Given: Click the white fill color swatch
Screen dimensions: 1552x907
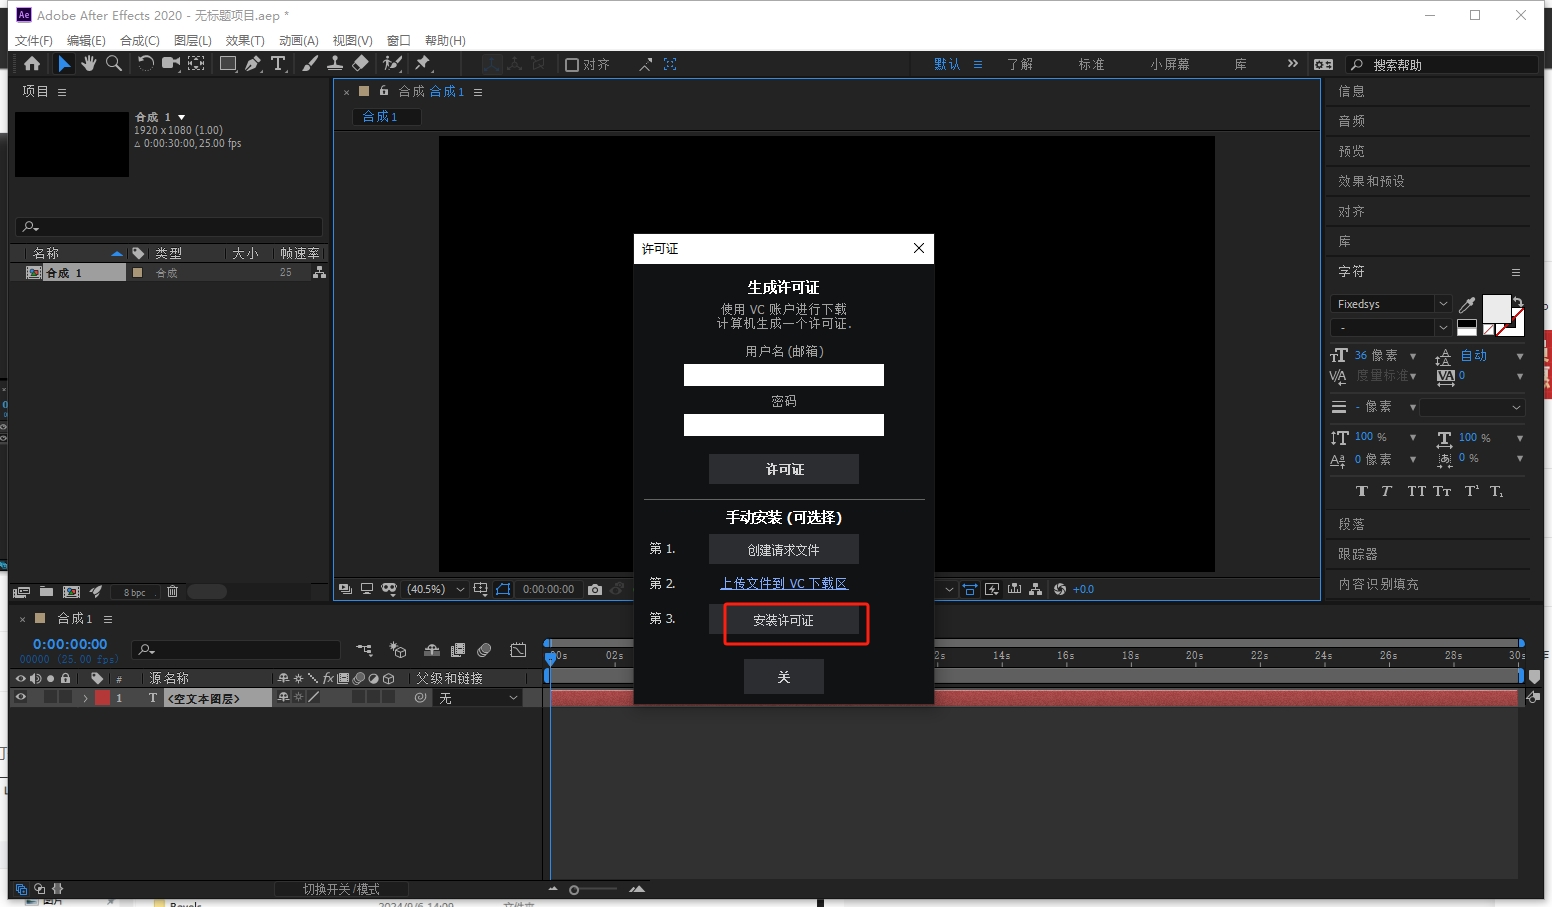Looking at the screenshot, I should click(1496, 310).
